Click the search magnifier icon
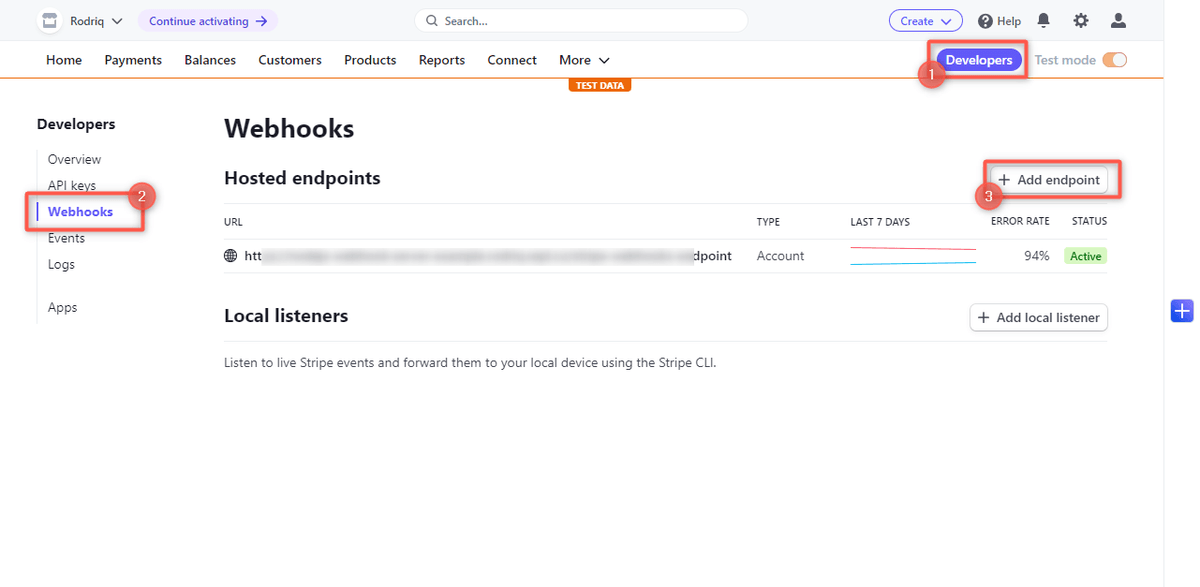 (430, 20)
